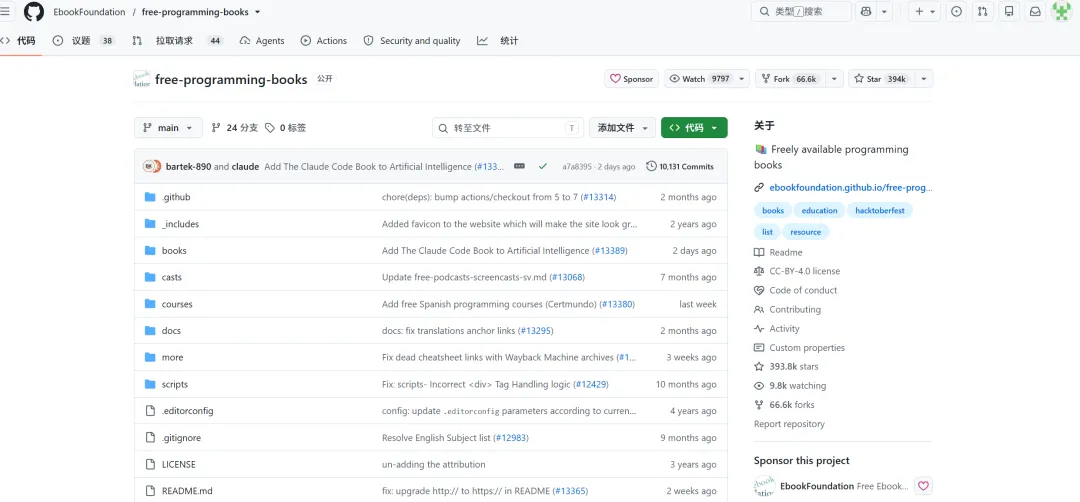Open the 10,131 Commits history

coord(680,167)
